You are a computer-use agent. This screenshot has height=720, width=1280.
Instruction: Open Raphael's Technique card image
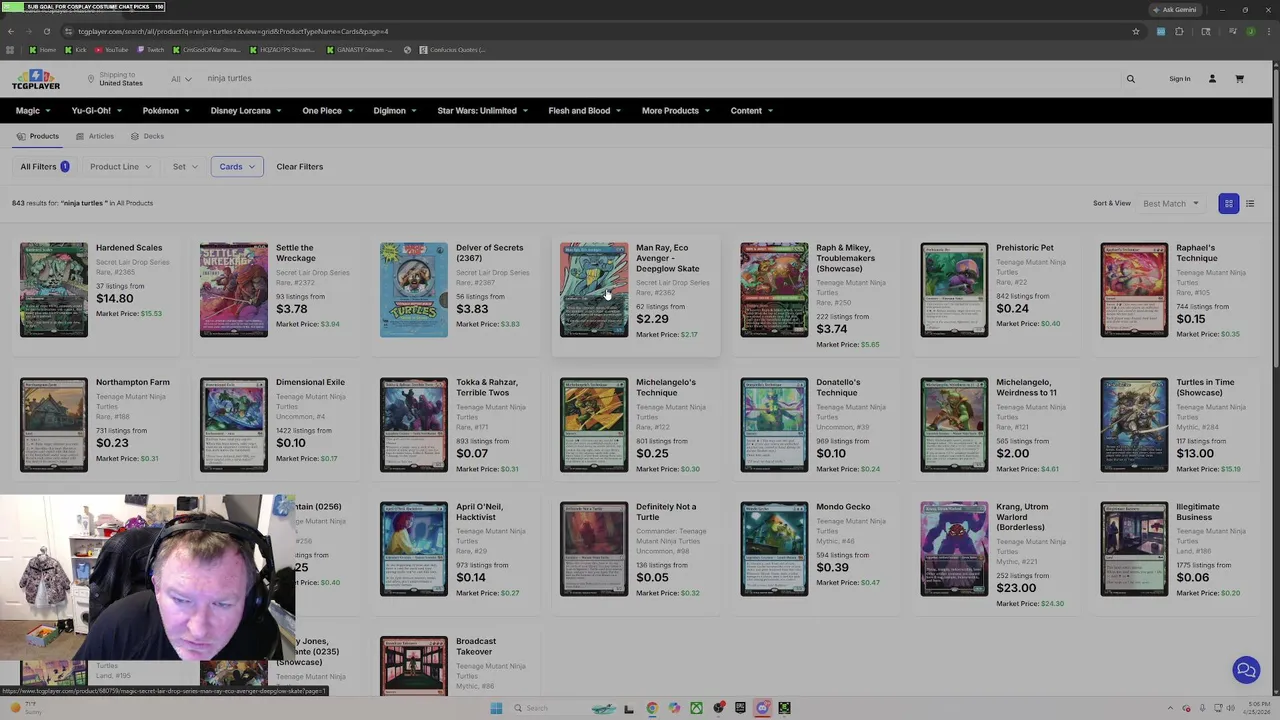tap(1134, 290)
